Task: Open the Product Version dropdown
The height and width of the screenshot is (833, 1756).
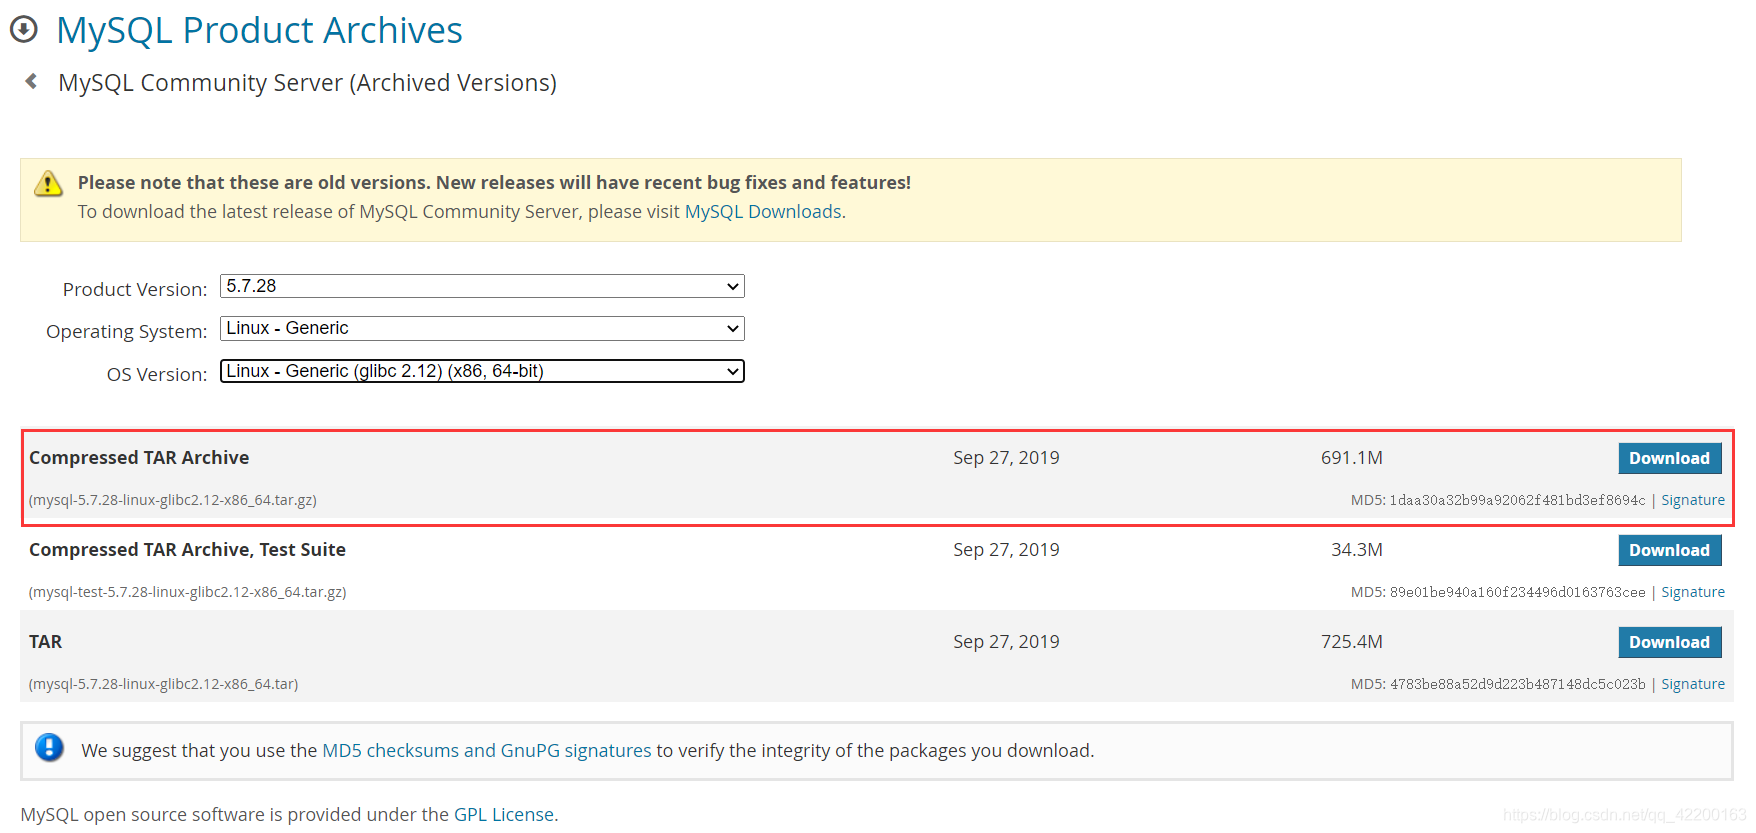Action: pos(482,286)
